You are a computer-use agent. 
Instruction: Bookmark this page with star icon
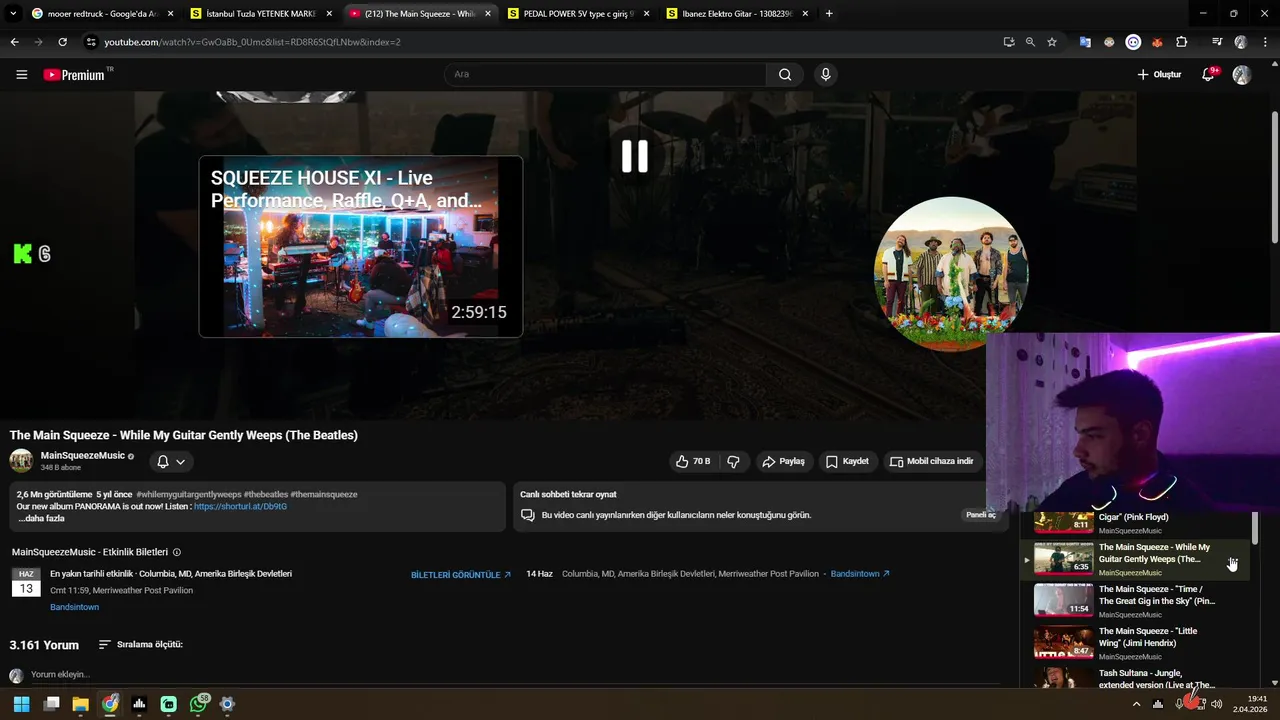(x=1052, y=42)
